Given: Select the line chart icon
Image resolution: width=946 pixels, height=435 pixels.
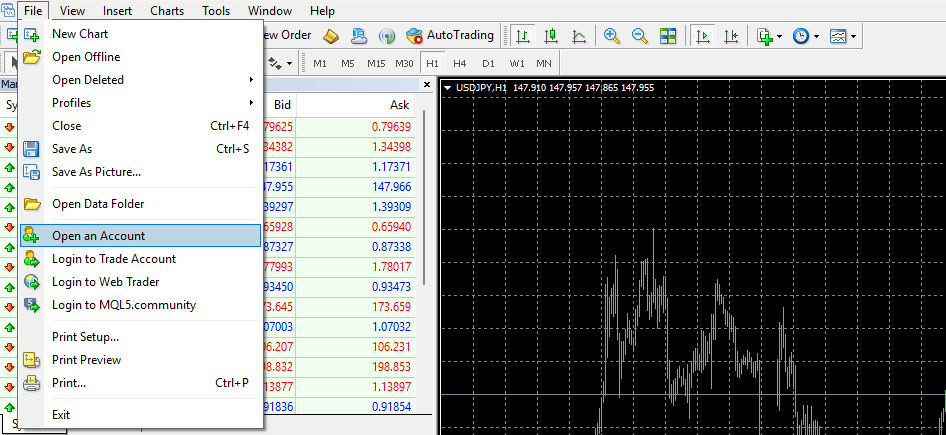Looking at the screenshot, I should coord(578,36).
